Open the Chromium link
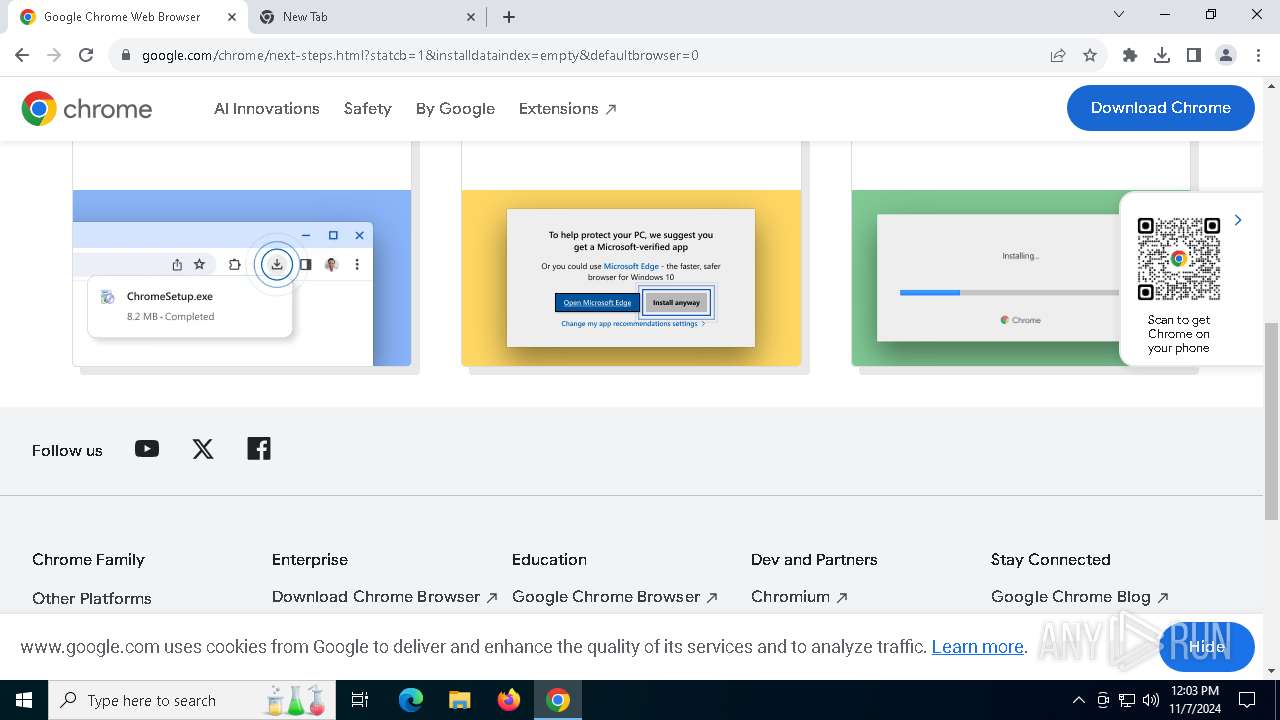Screen dimensions: 1280x720 [x=799, y=597]
